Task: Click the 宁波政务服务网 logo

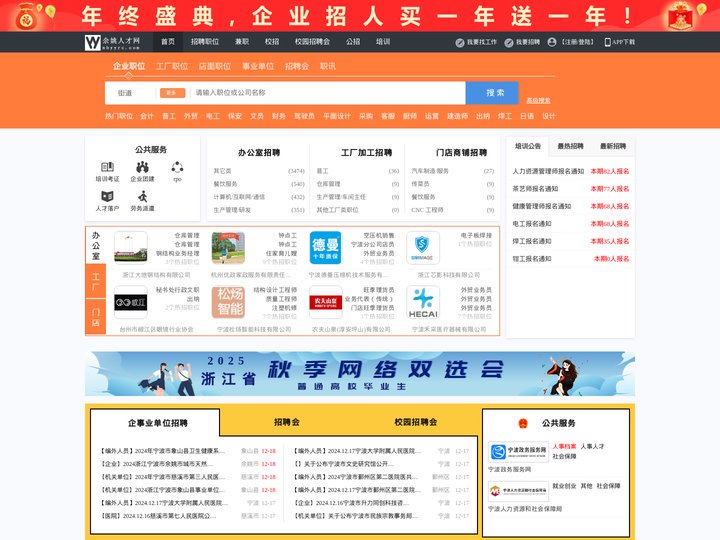Action: pyautogui.click(x=518, y=451)
